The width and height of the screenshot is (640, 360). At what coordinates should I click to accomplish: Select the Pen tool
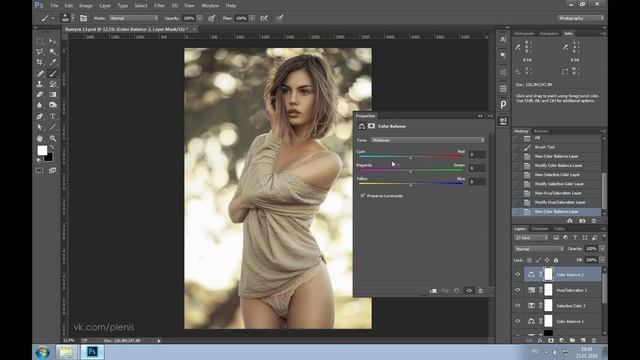click(40, 116)
